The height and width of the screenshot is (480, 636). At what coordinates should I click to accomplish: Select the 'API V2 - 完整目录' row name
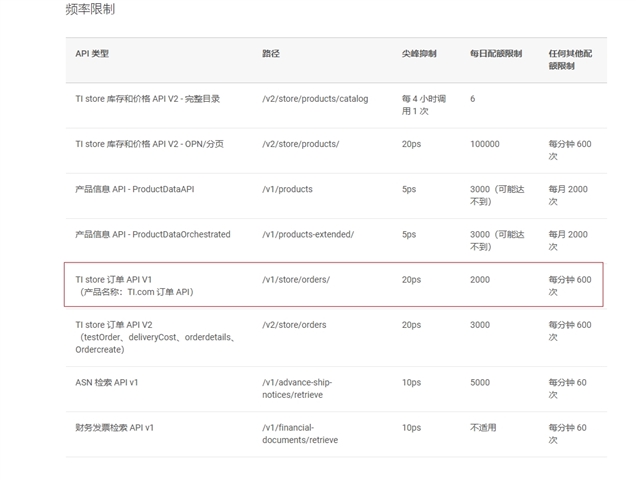tap(148, 99)
